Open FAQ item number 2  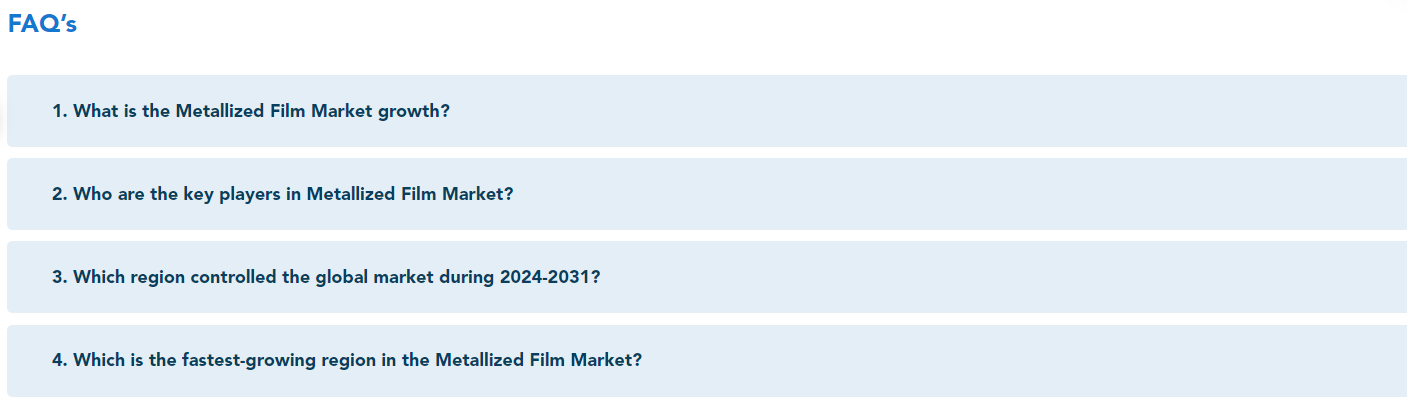click(x=282, y=194)
